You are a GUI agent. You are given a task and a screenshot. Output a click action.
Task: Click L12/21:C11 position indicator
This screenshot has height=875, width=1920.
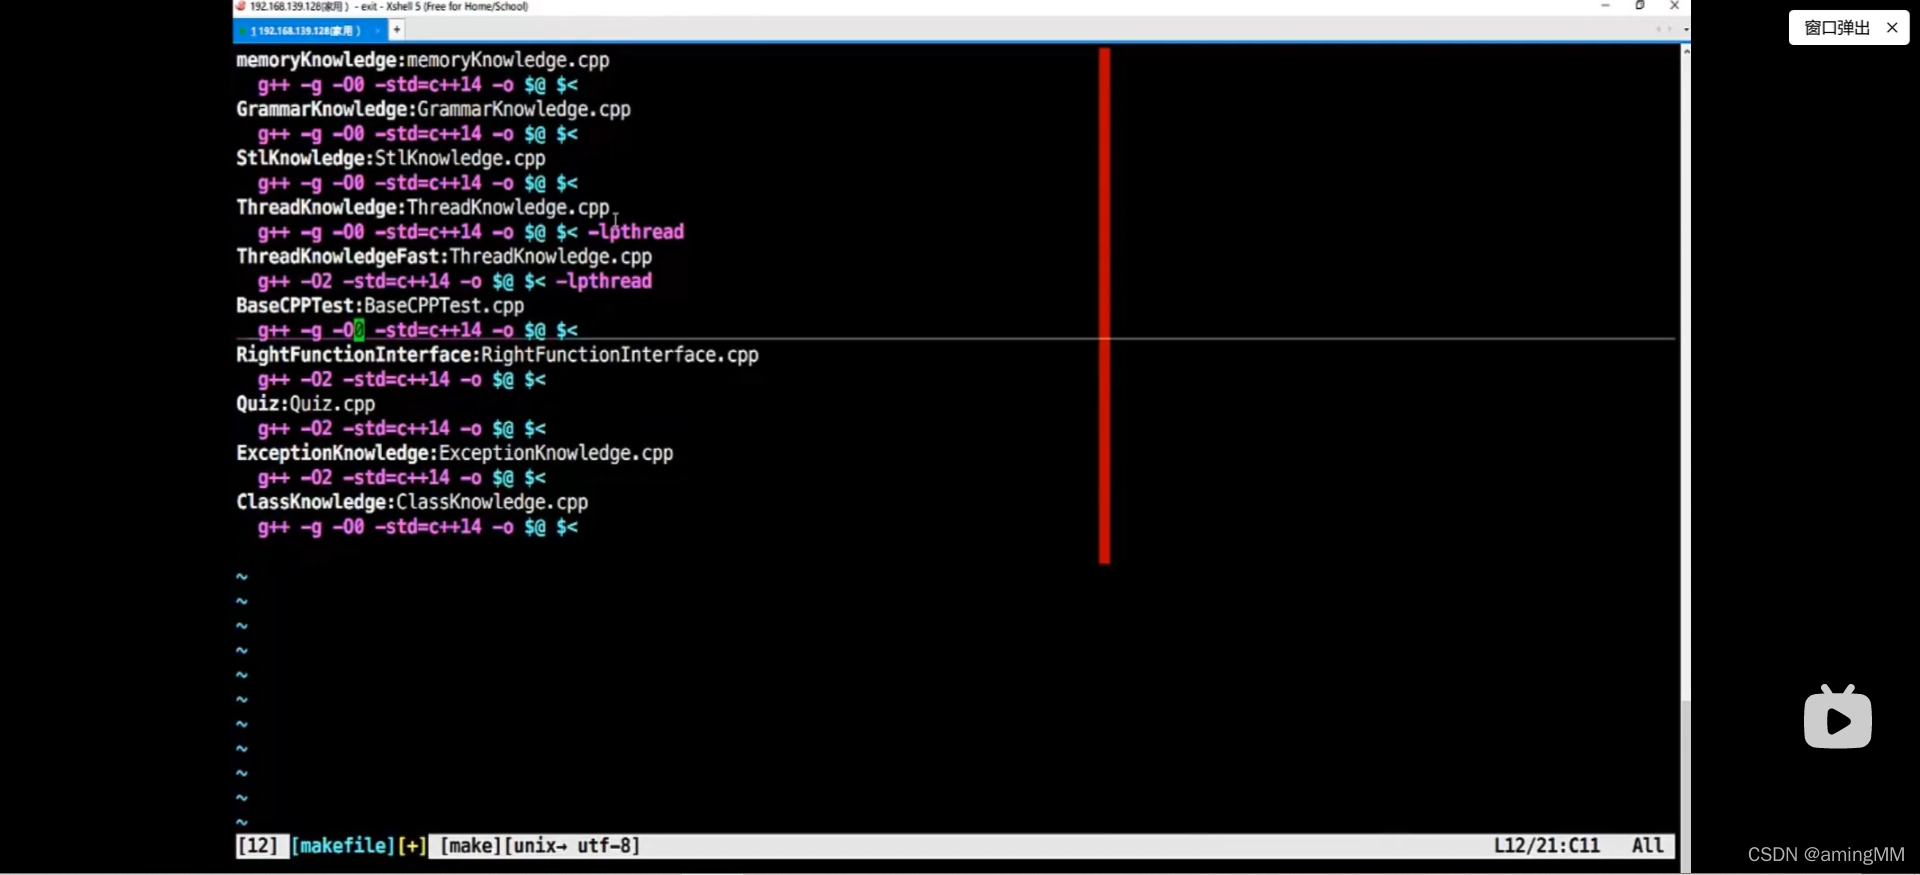coord(1546,846)
